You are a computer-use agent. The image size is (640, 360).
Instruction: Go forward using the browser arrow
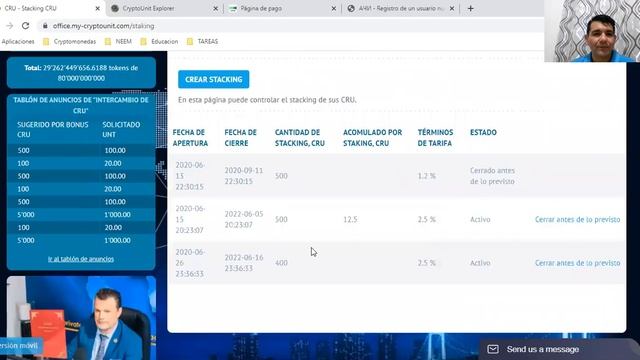(x=9, y=26)
